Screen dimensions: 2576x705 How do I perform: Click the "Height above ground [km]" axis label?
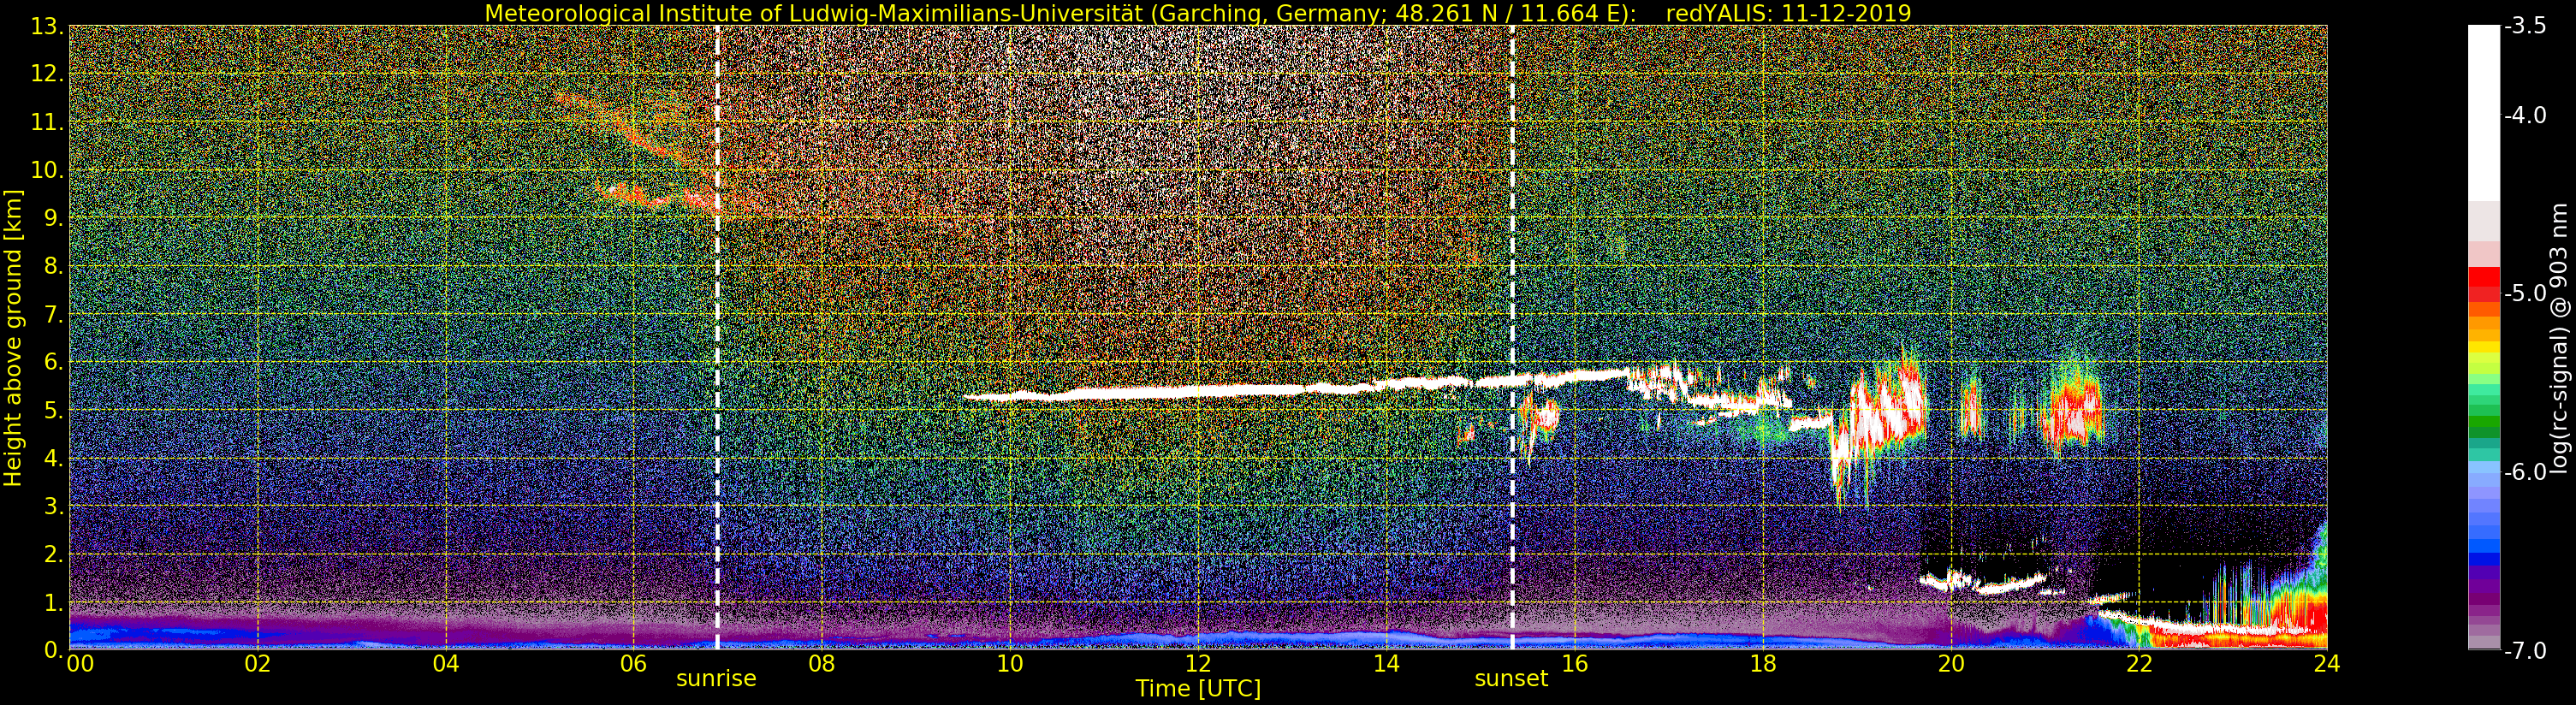[13, 337]
